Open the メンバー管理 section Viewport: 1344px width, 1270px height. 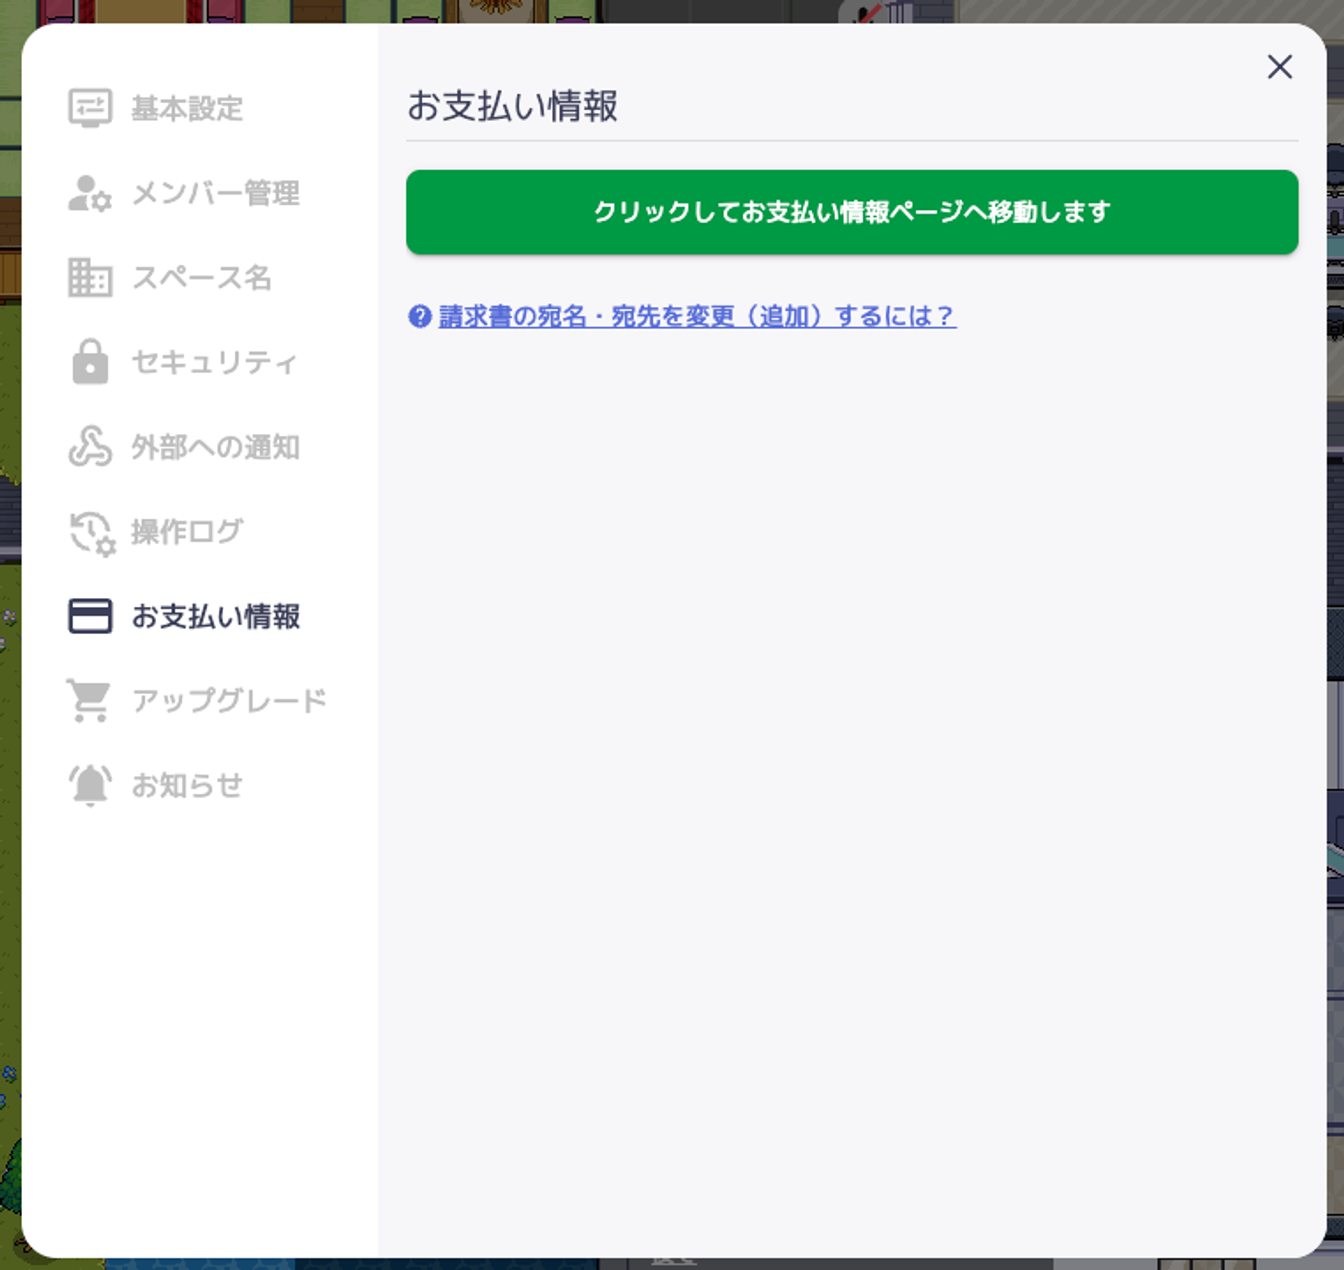(x=216, y=193)
